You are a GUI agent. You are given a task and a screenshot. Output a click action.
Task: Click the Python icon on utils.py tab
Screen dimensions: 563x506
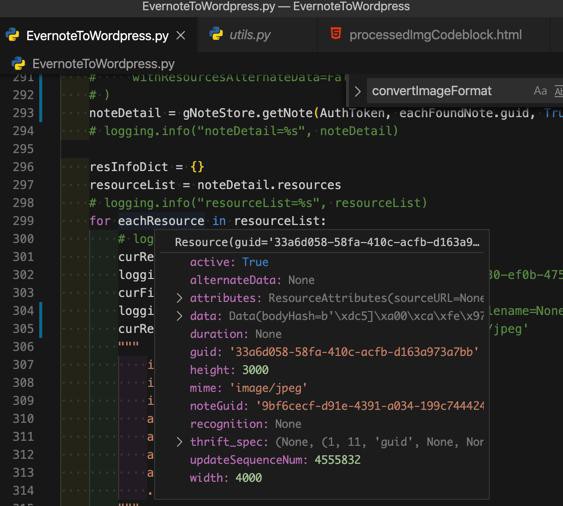(216, 34)
